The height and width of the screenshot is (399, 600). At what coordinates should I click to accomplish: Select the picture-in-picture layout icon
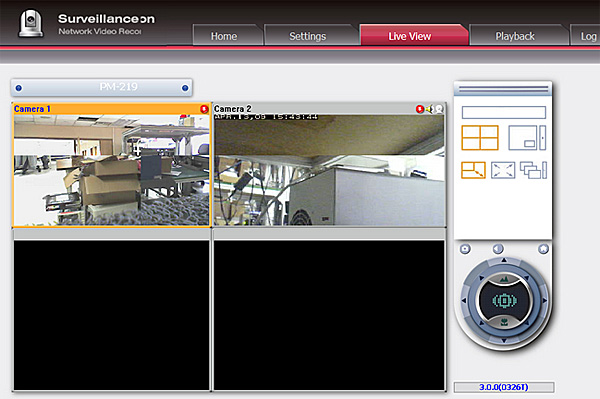[527, 138]
